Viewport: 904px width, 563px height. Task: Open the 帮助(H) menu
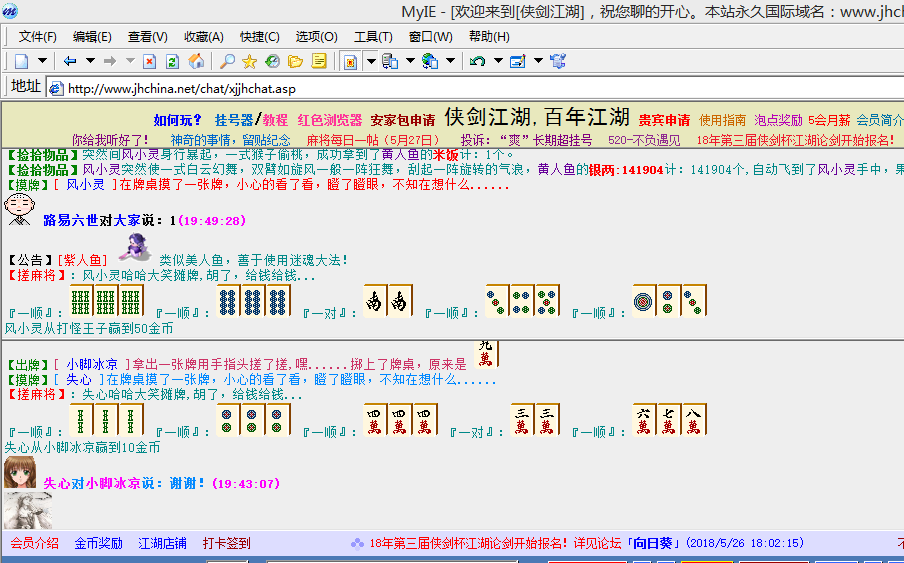point(489,37)
